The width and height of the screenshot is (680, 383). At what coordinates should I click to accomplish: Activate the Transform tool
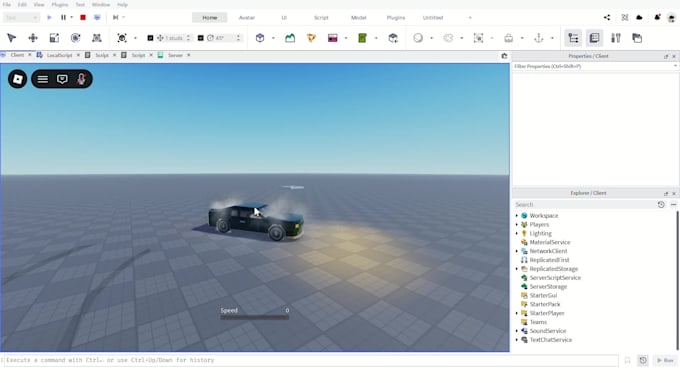[97, 38]
